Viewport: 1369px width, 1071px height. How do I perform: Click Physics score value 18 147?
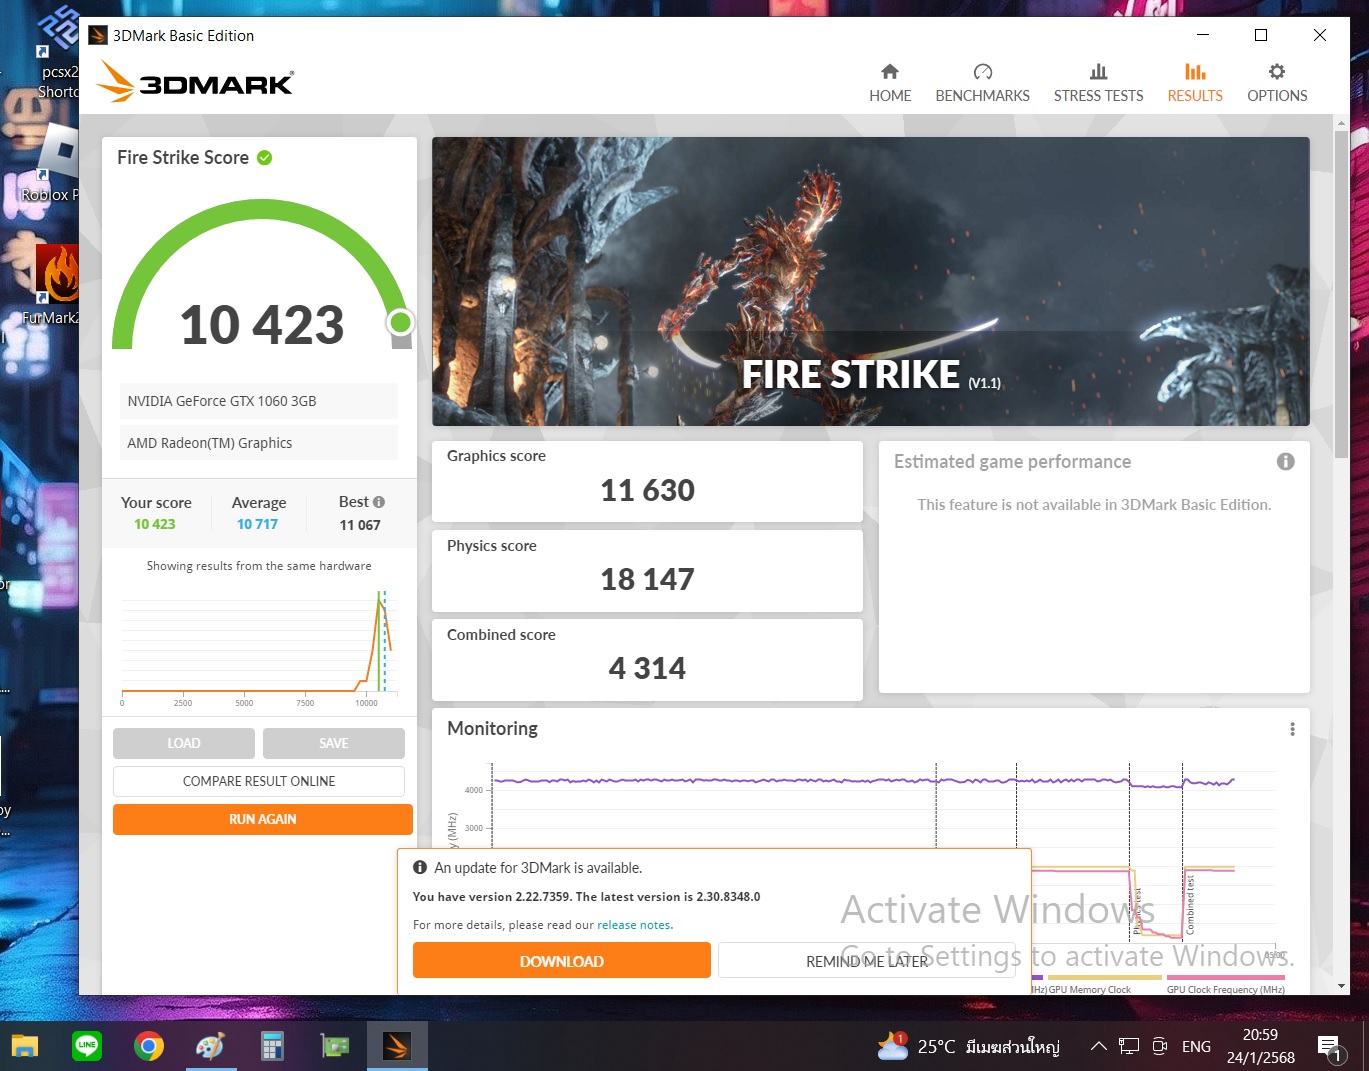(647, 579)
